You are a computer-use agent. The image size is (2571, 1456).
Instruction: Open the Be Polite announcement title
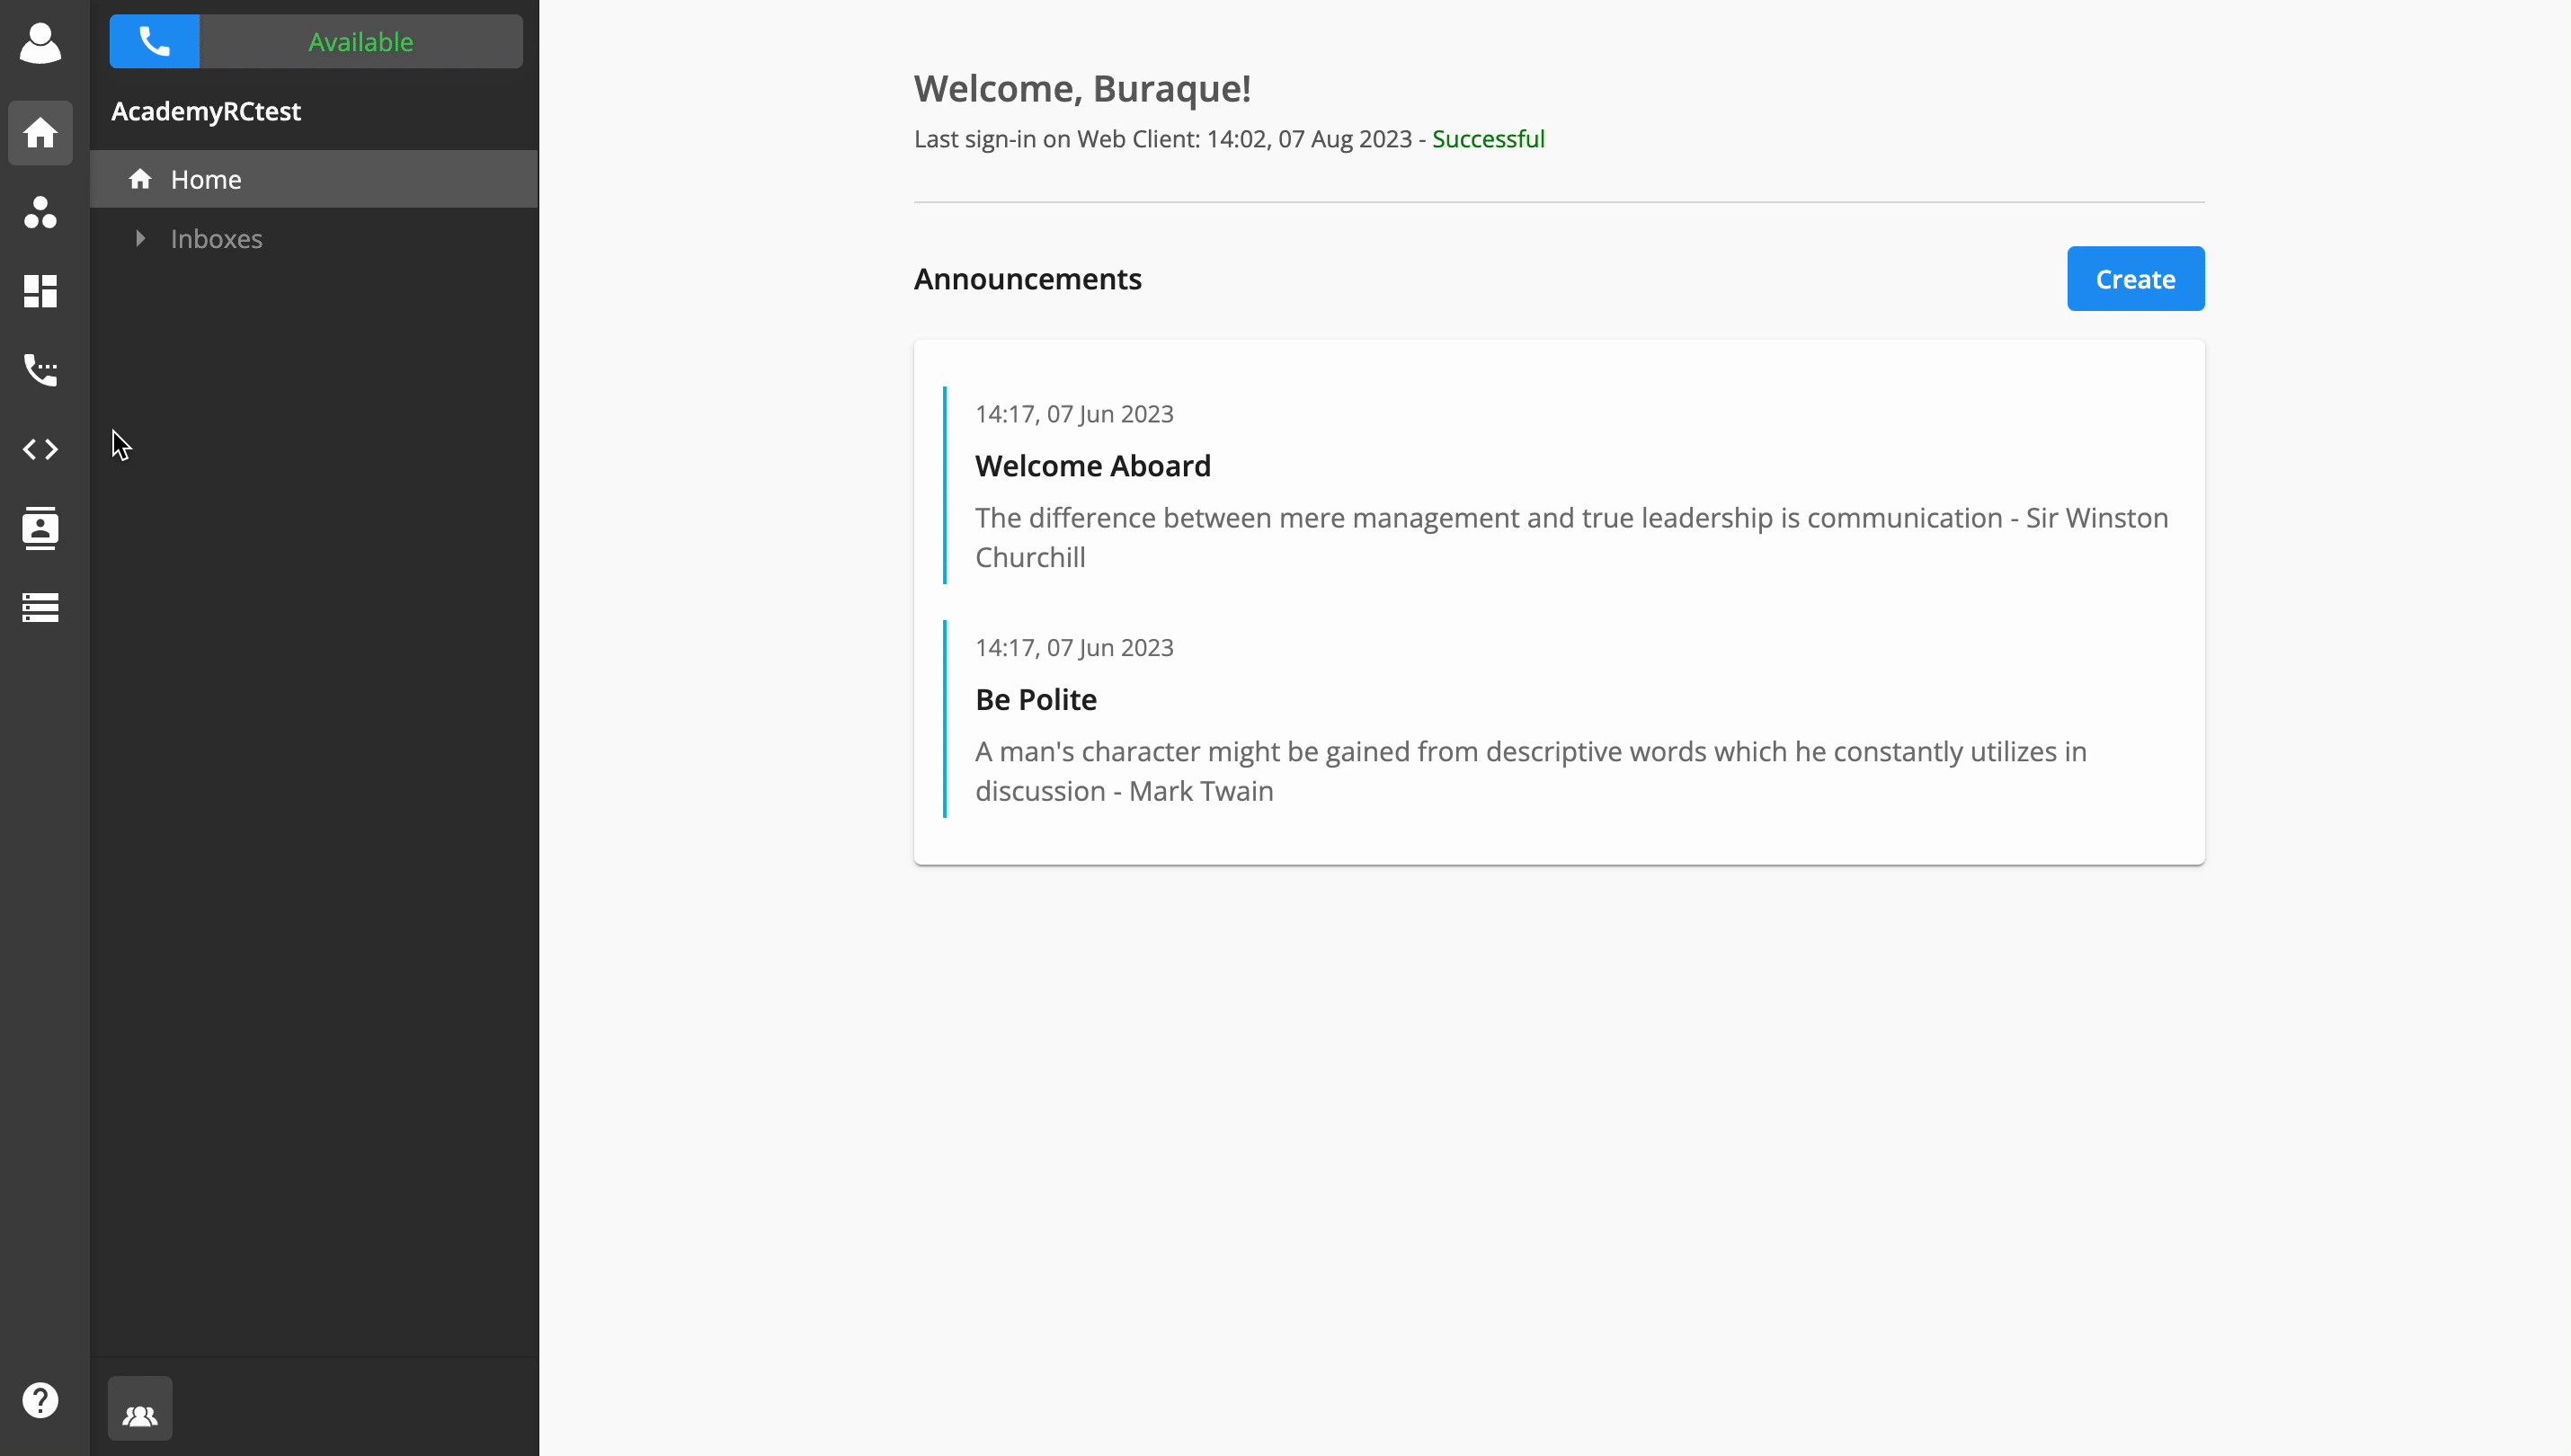(1036, 700)
